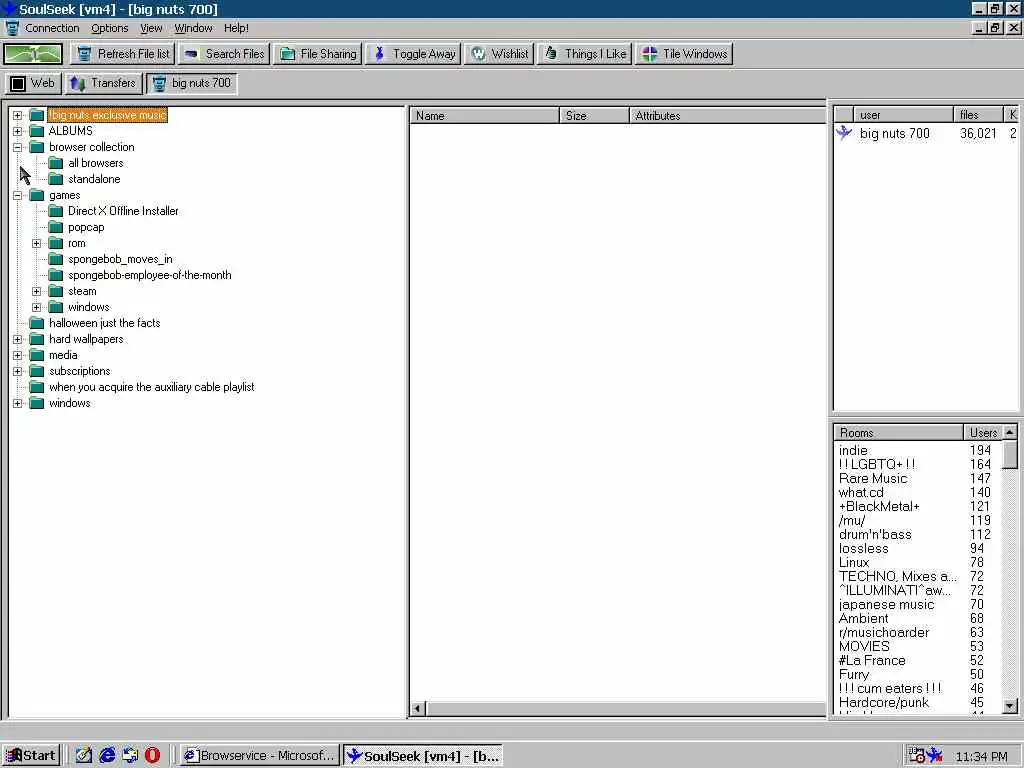Click rooms list scroll down arrow
The image size is (1024, 768).
coord(1010,706)
